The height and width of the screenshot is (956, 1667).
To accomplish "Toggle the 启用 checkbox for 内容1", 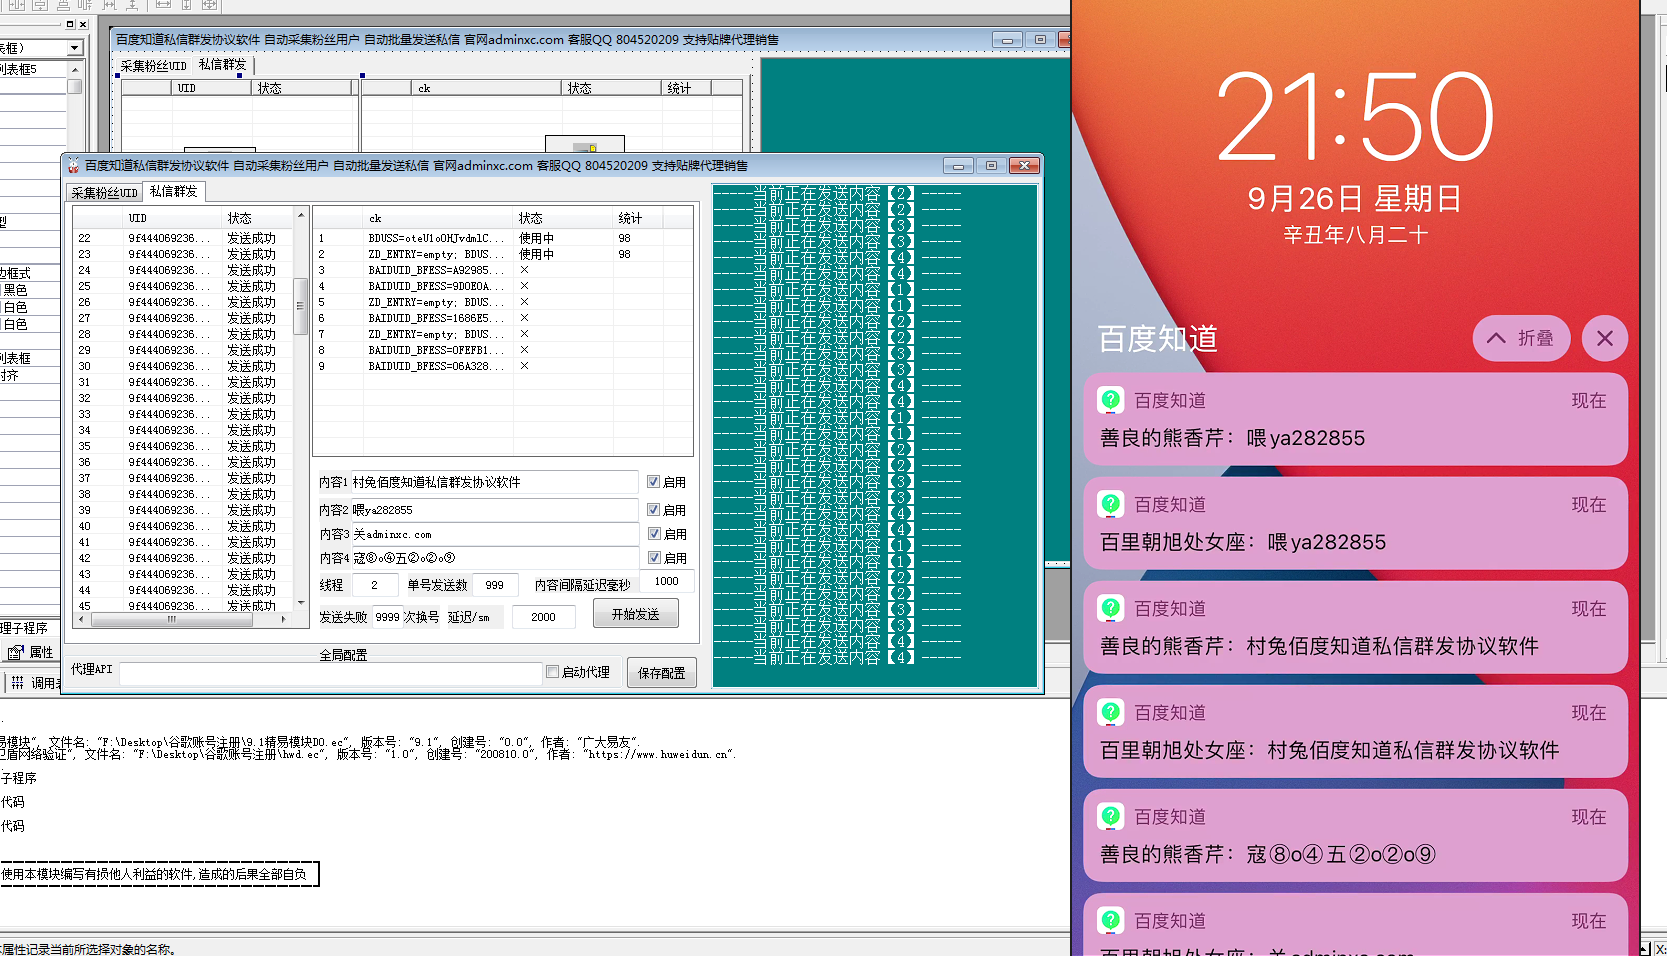I will coord(653,482).
